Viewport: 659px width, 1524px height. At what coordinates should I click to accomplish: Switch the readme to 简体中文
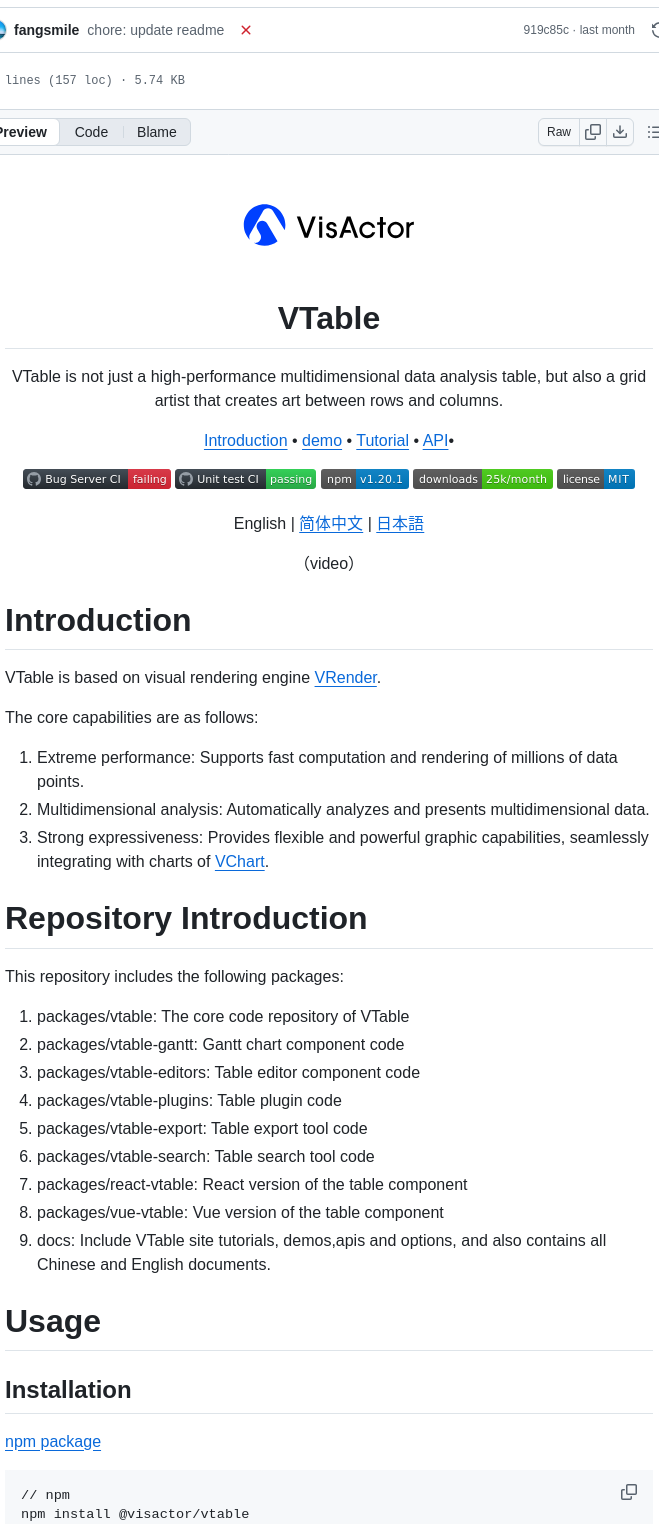[331, 523]
